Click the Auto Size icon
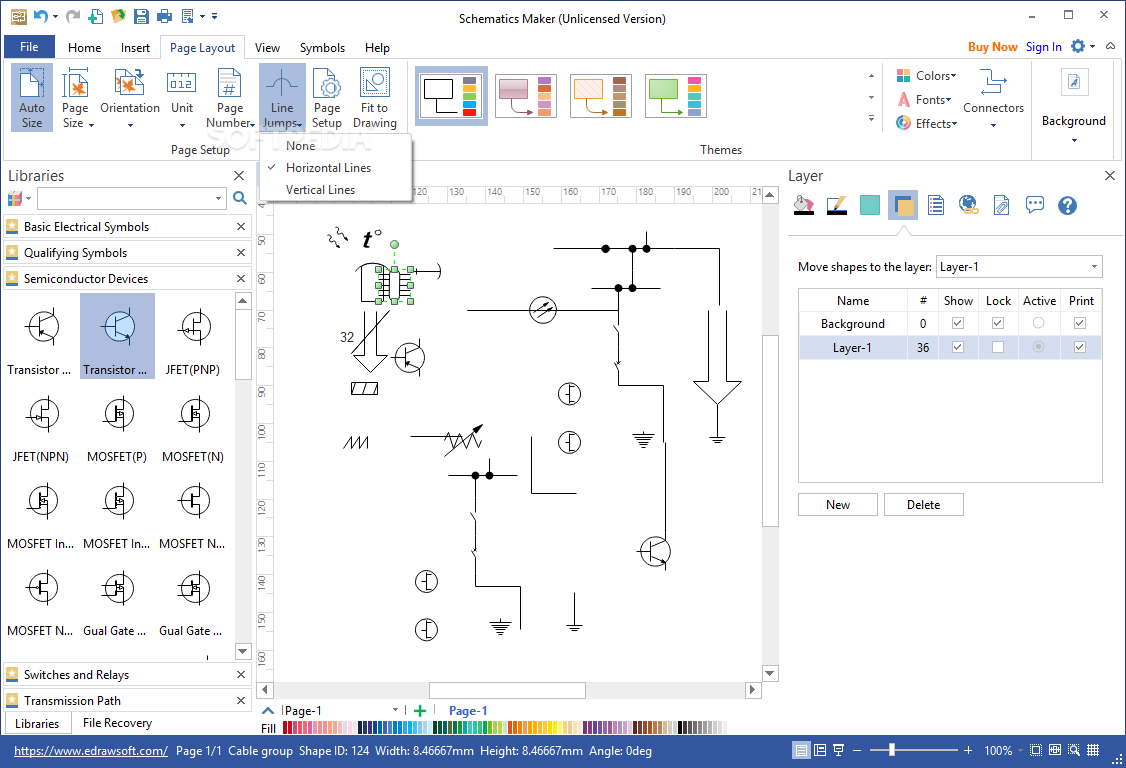 coord(32,97)
